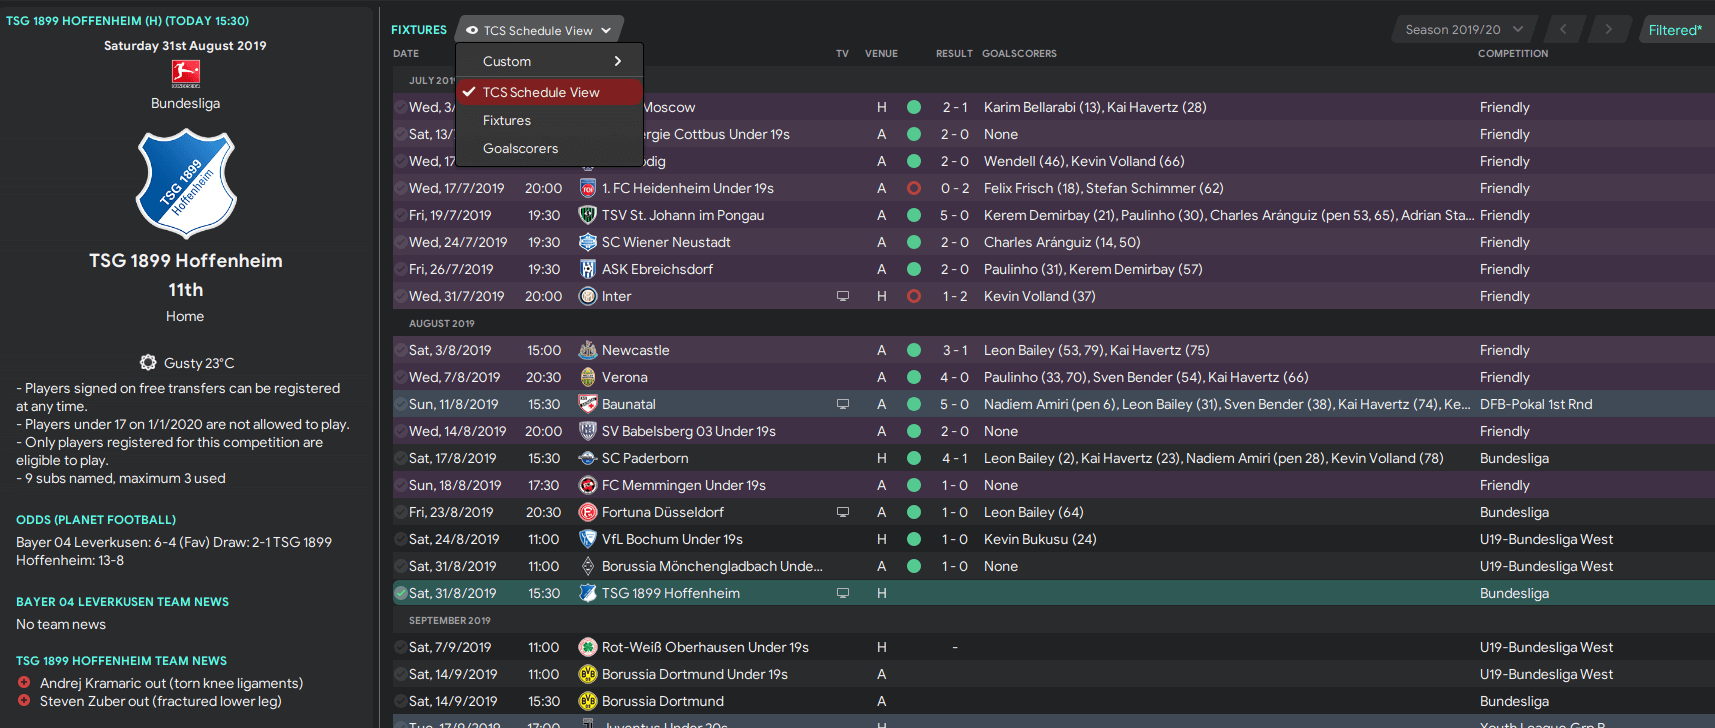Click the weather icon next to Gusty 23°C

pos(148,362)
